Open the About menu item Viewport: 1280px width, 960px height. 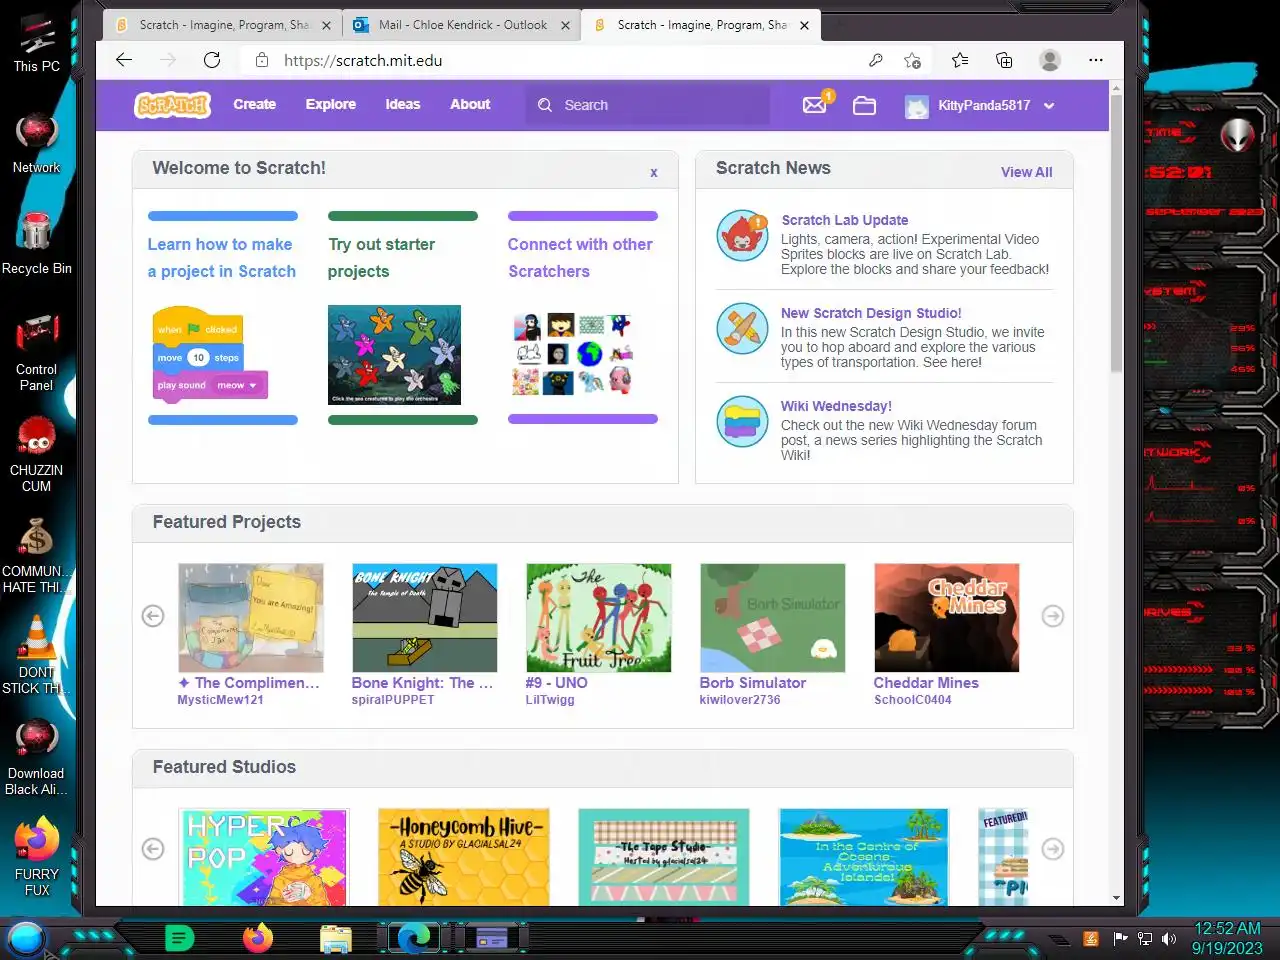click(470, 104)
